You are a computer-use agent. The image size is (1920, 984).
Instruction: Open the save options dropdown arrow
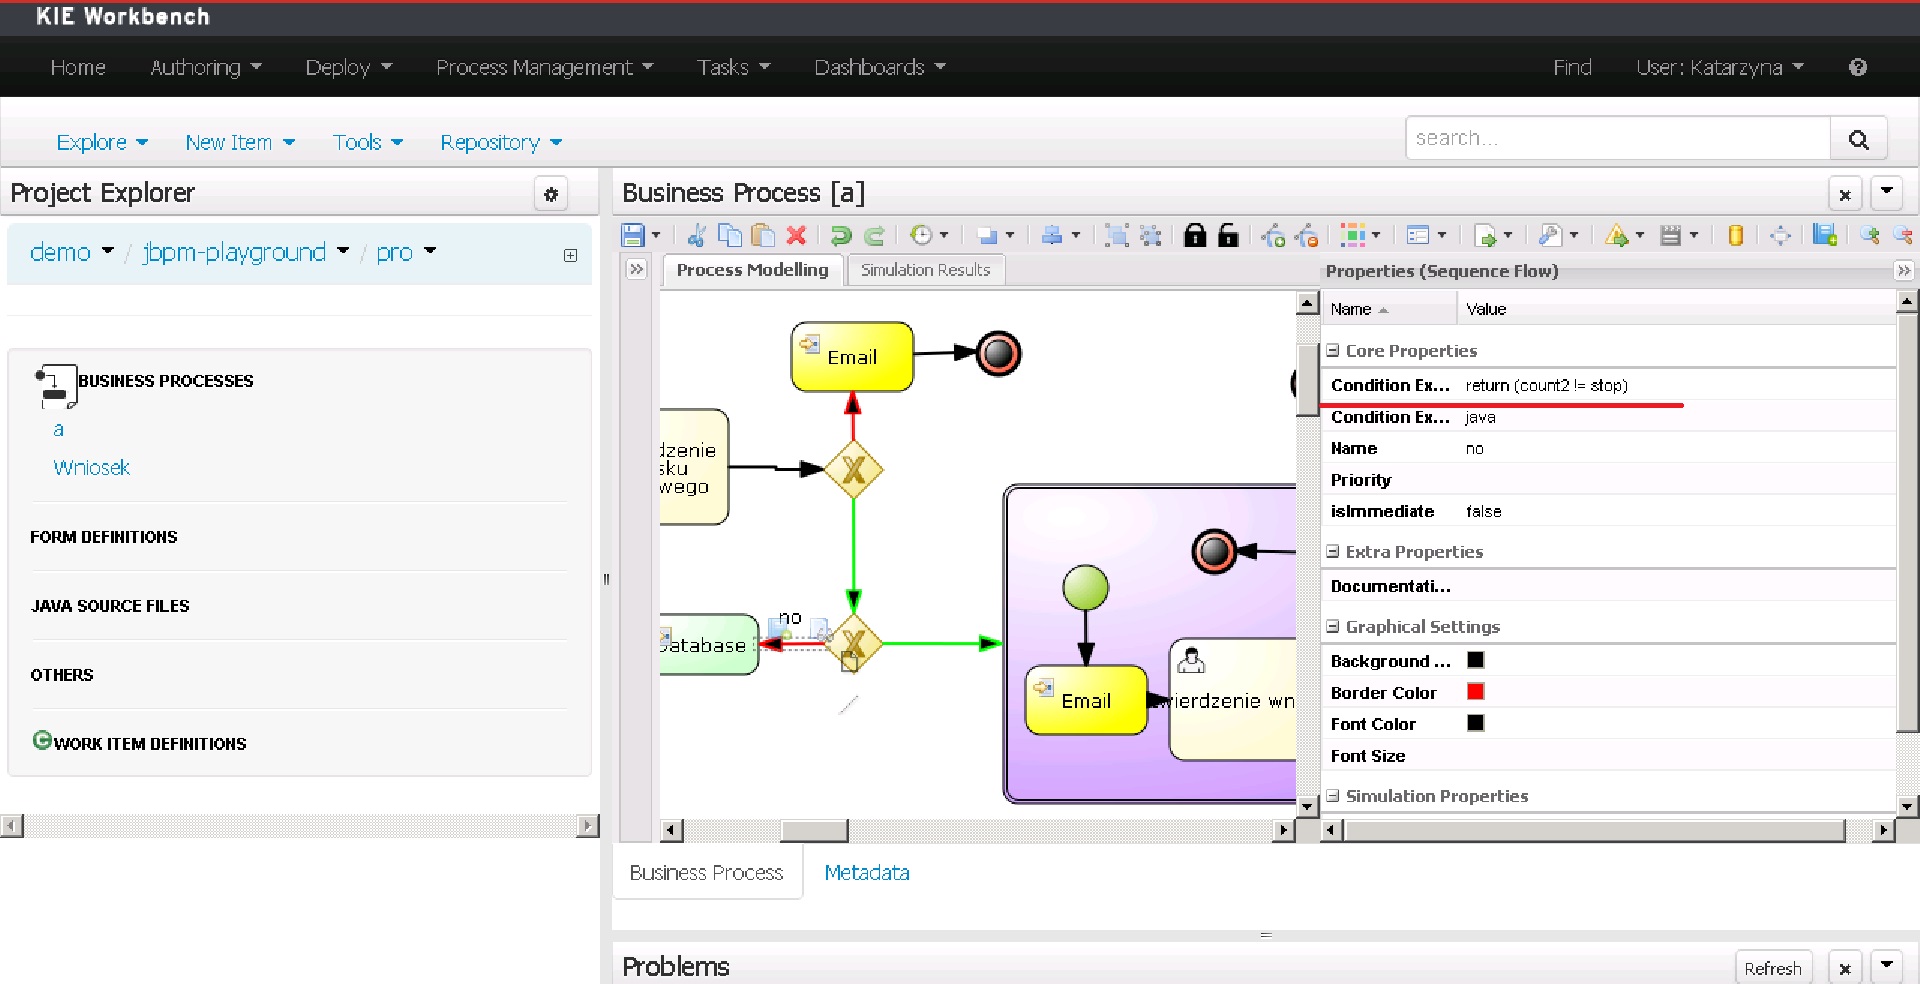(x=656, y=235)
